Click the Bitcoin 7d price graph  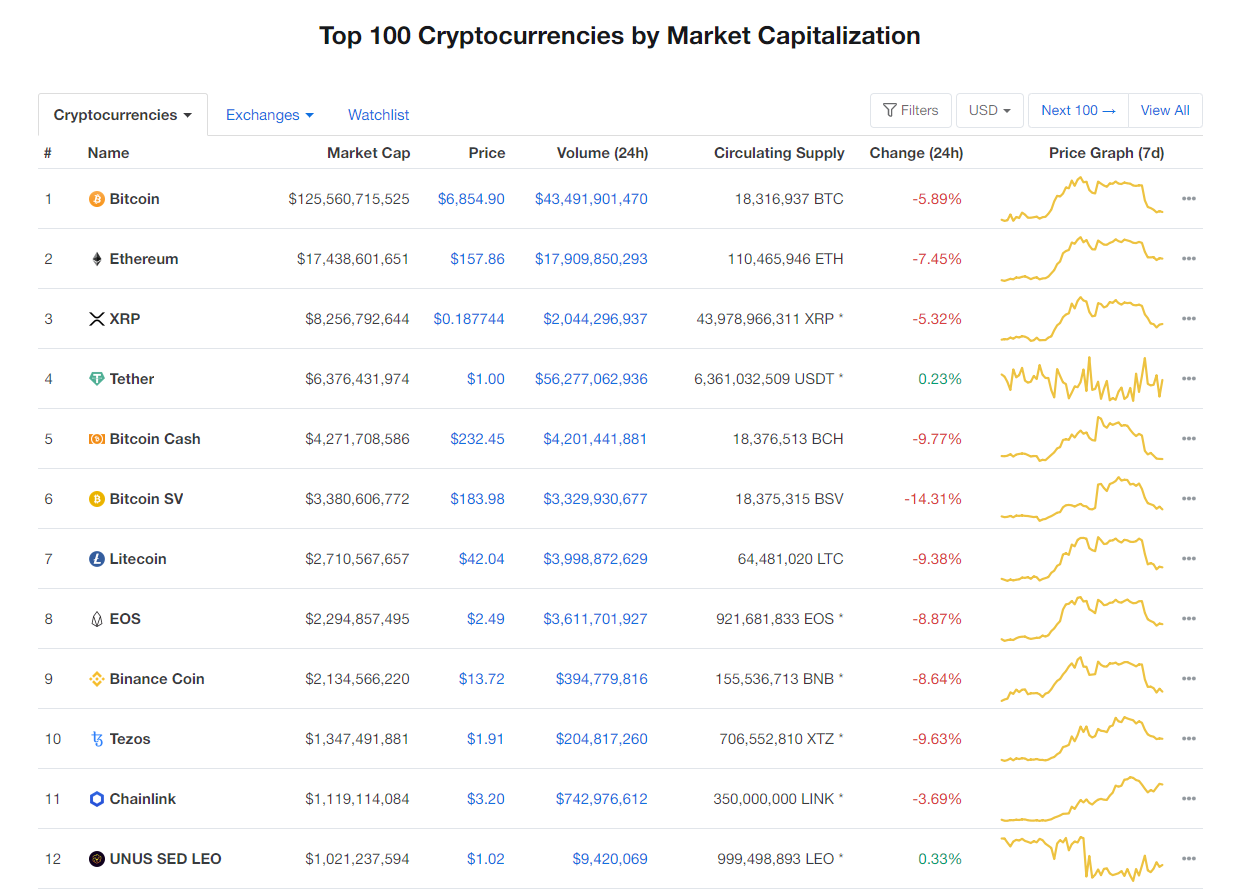(1082, 199)
